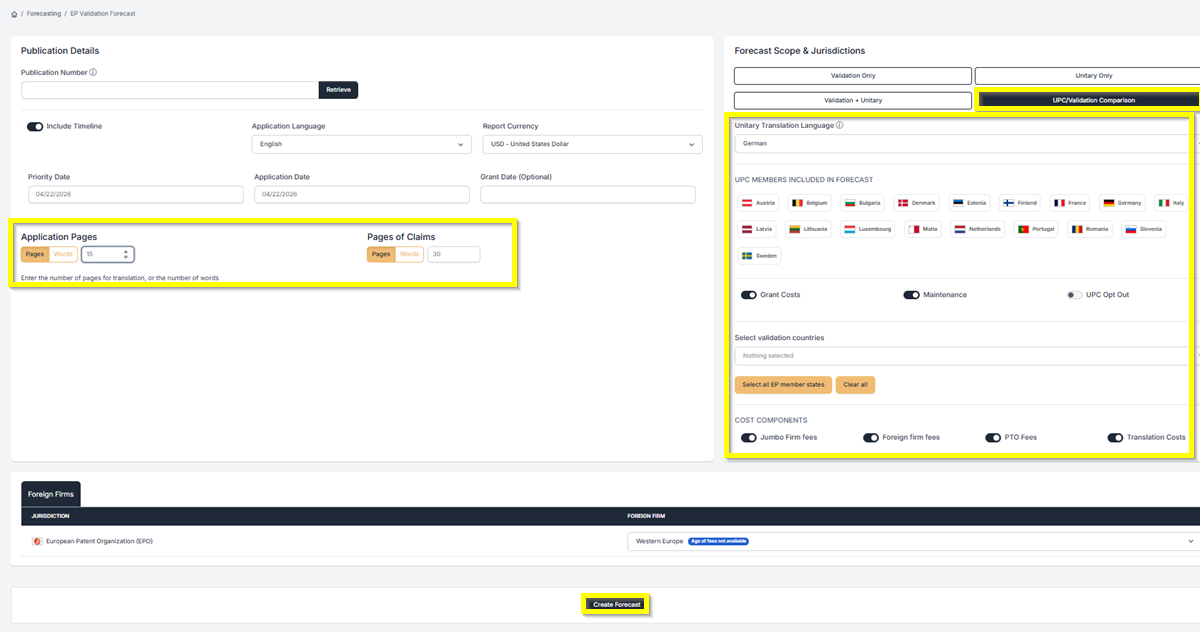
Task: Click the Application Date field
Action: 362,194
